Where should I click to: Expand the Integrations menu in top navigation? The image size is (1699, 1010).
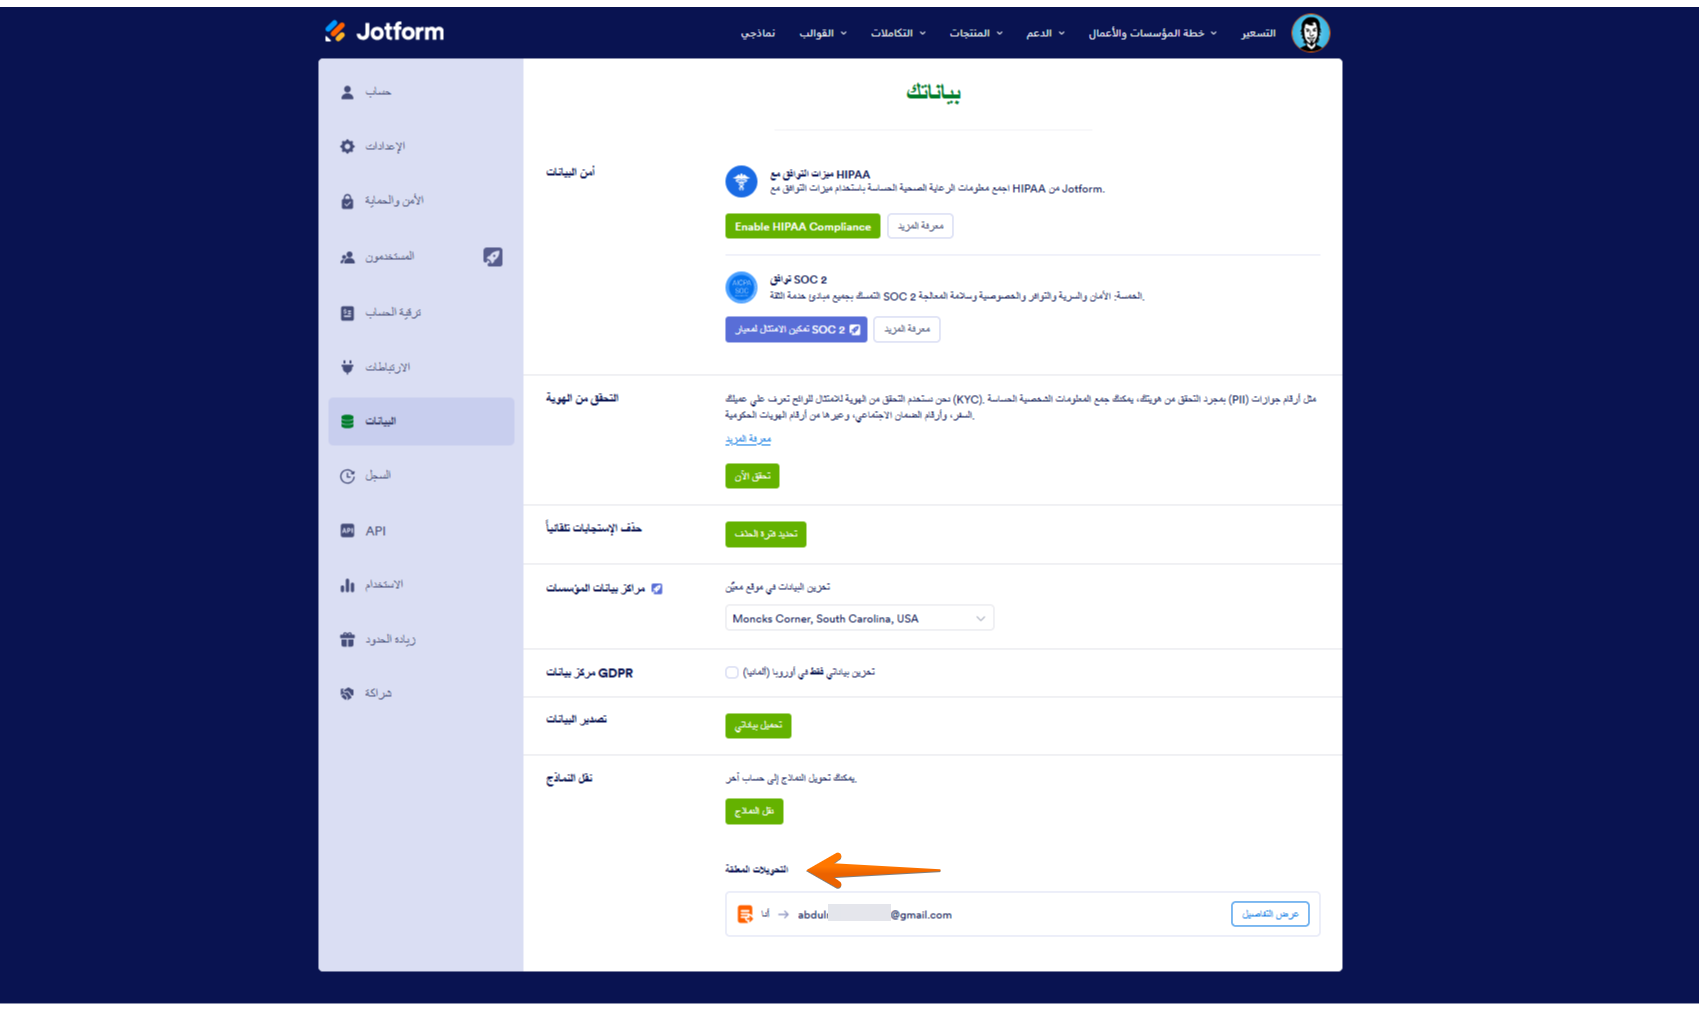click(x=897, y=33)
